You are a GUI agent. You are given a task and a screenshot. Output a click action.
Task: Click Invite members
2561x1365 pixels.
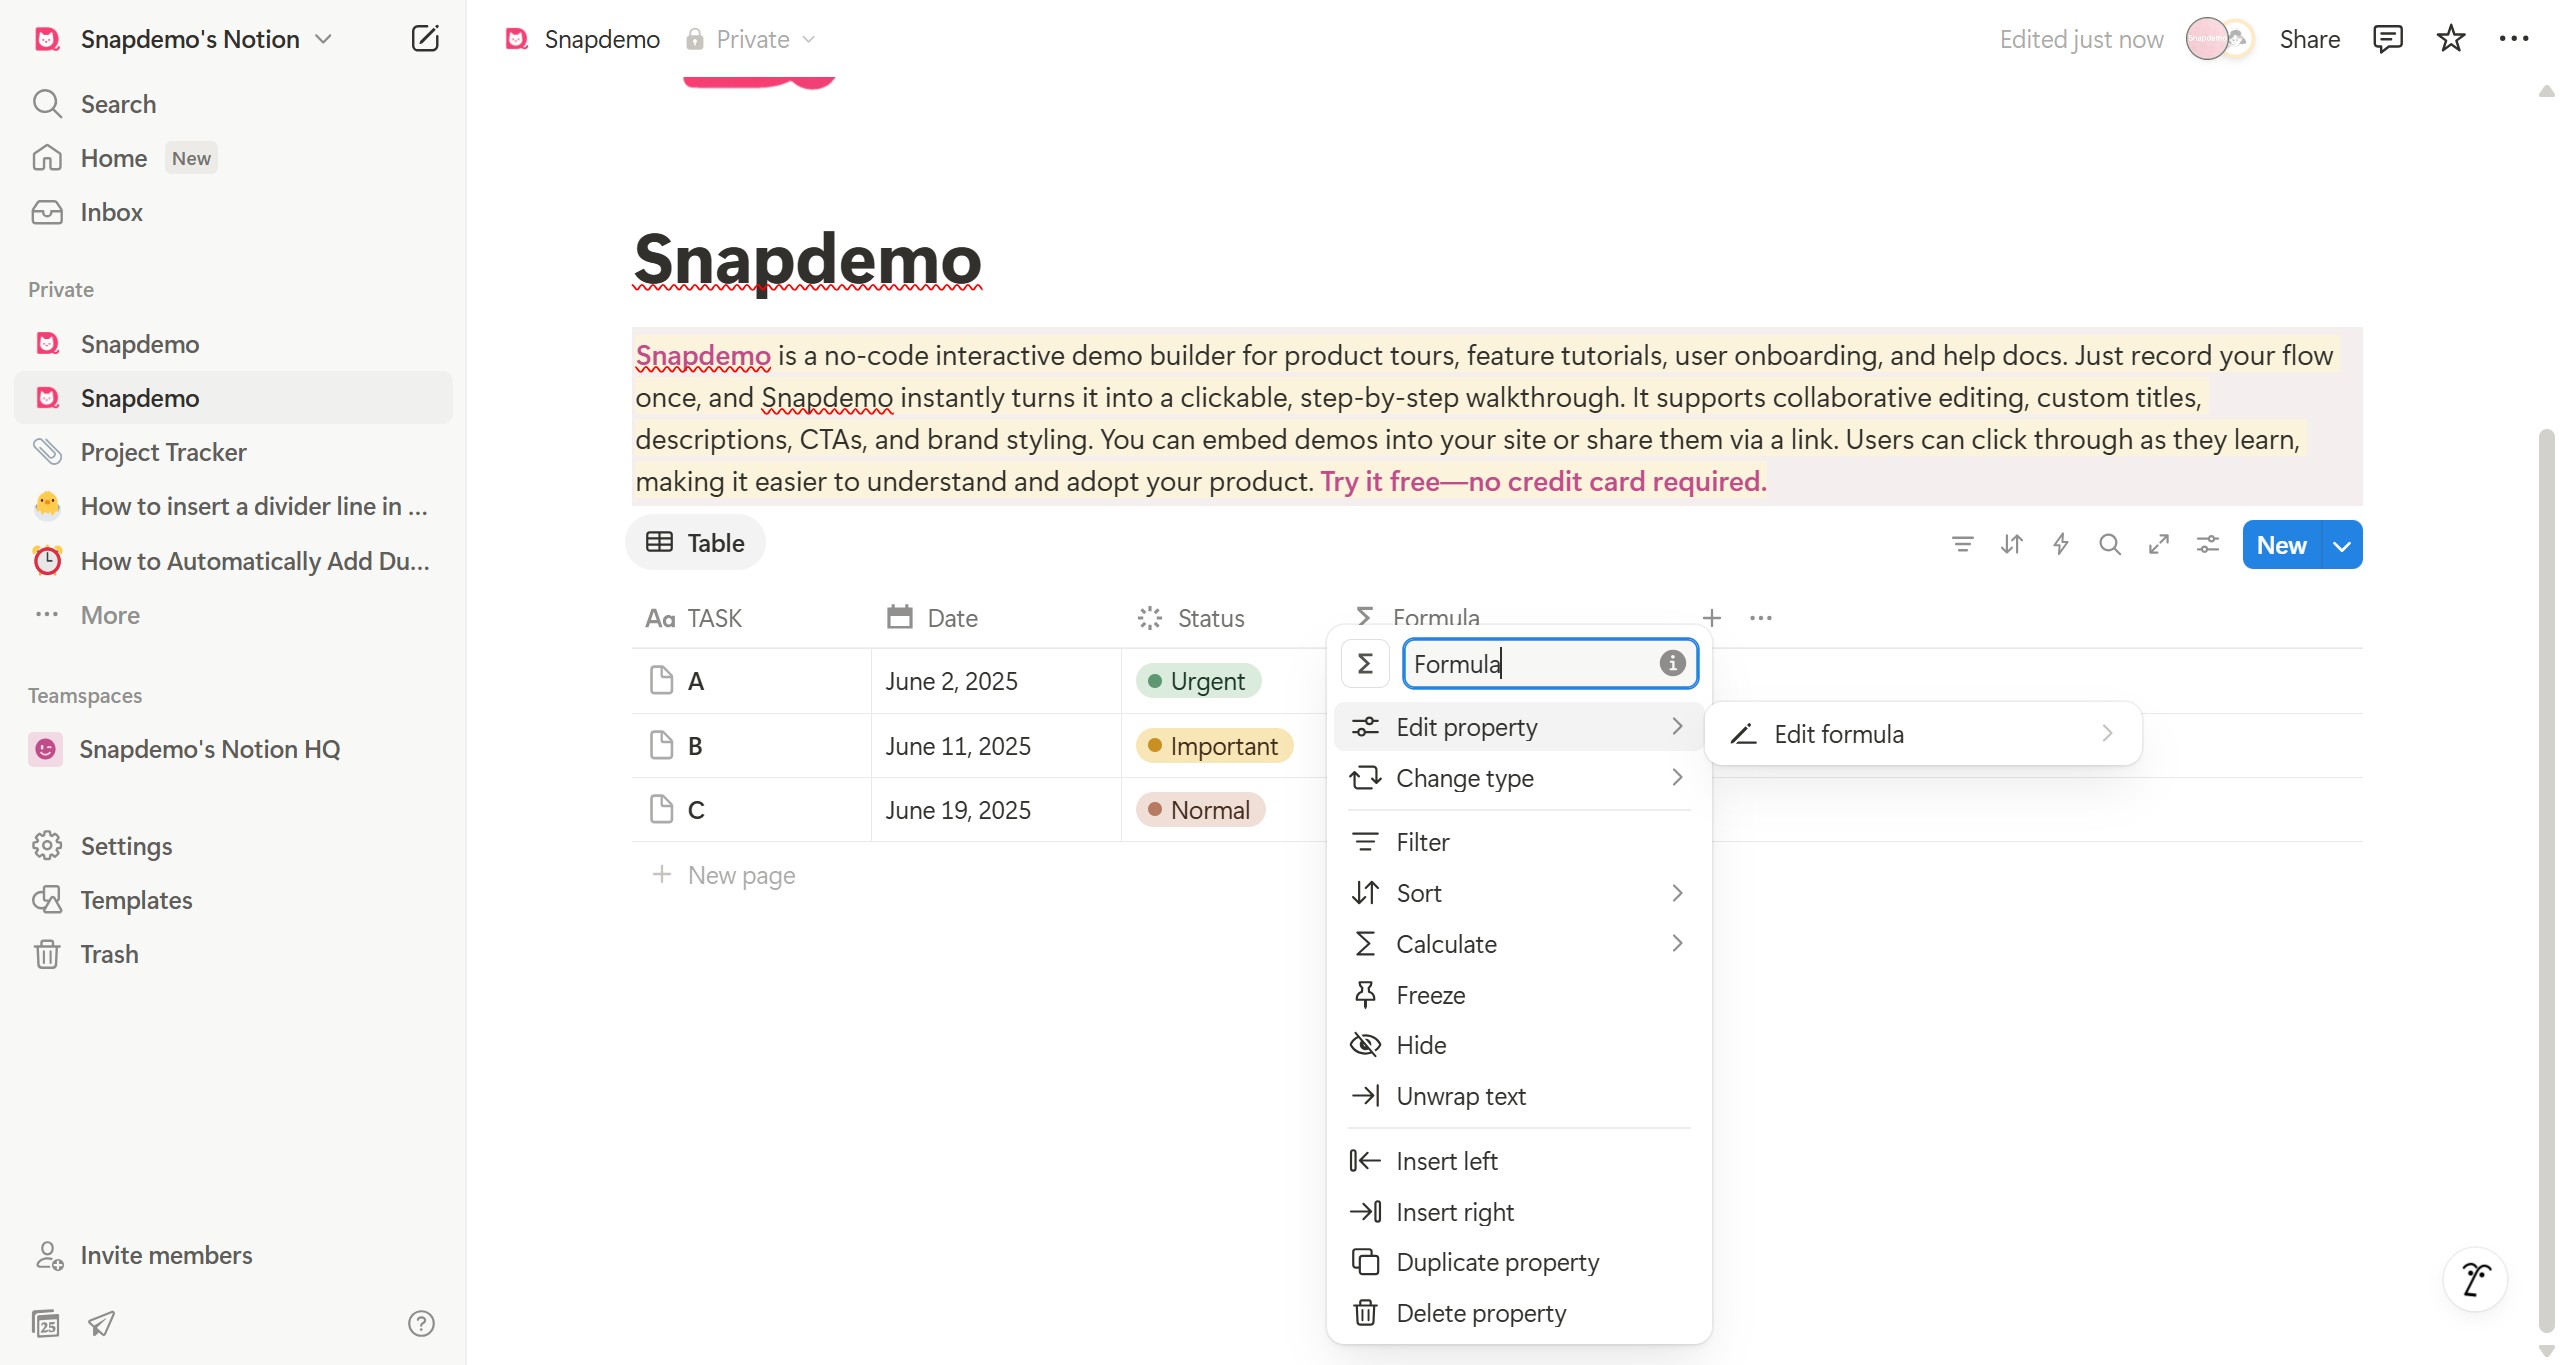233,1255
